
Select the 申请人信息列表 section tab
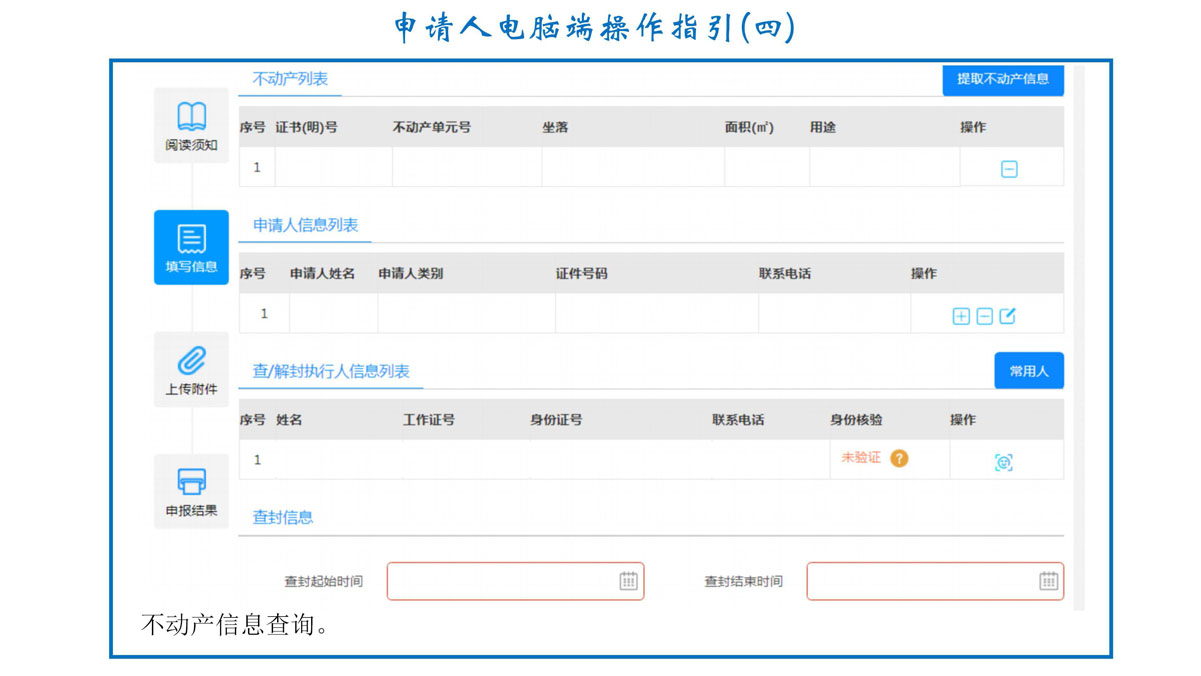pyautogui.click(x=305, y=226)
